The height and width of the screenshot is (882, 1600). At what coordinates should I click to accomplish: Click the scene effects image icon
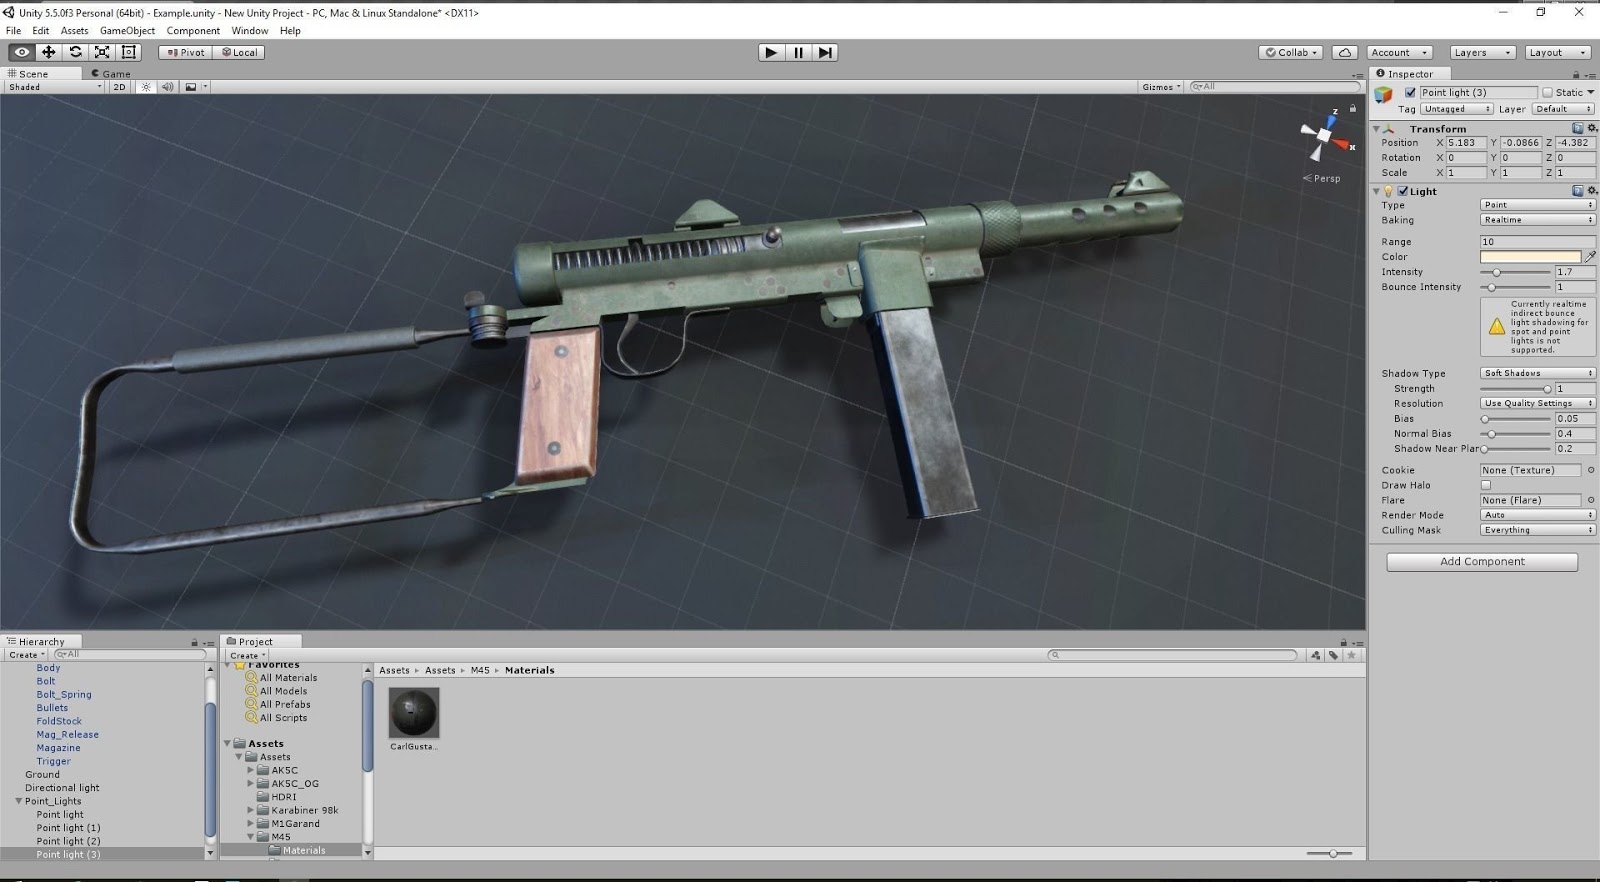click(x=191, y=87)
